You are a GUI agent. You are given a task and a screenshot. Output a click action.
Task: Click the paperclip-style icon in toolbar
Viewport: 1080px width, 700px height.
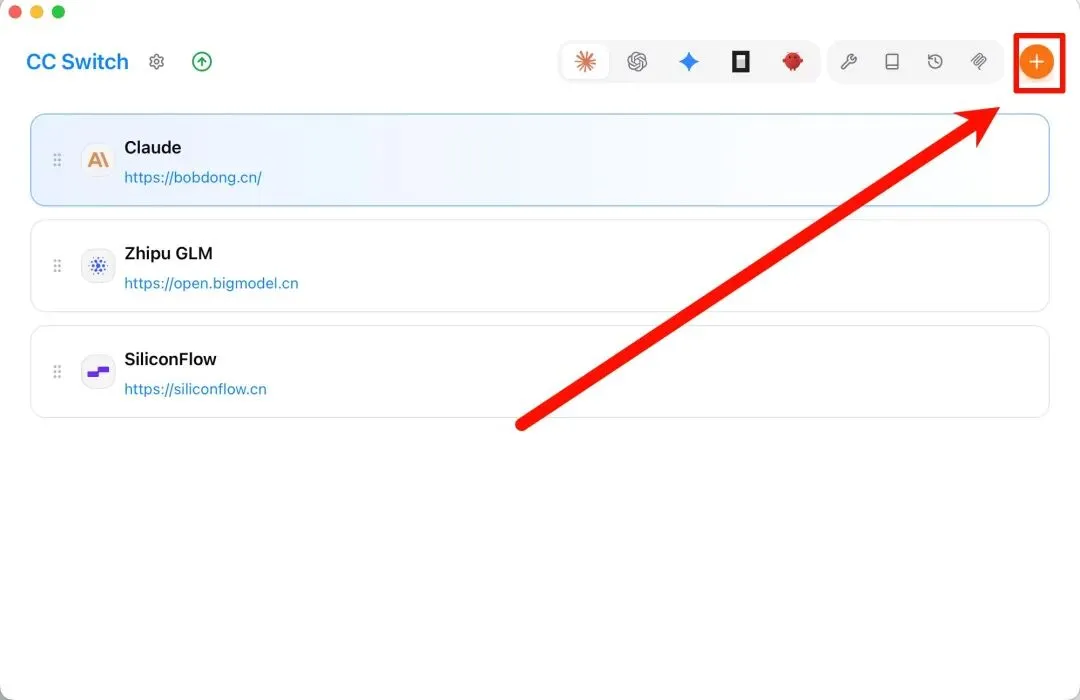[x=979, y=62]
